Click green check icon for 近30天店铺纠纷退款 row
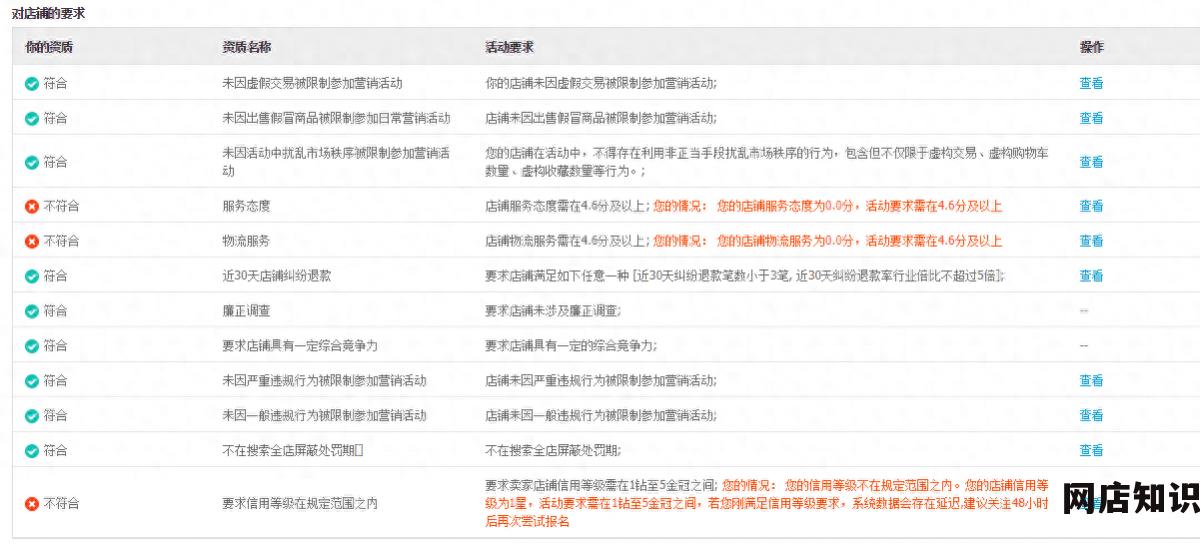 32,276
